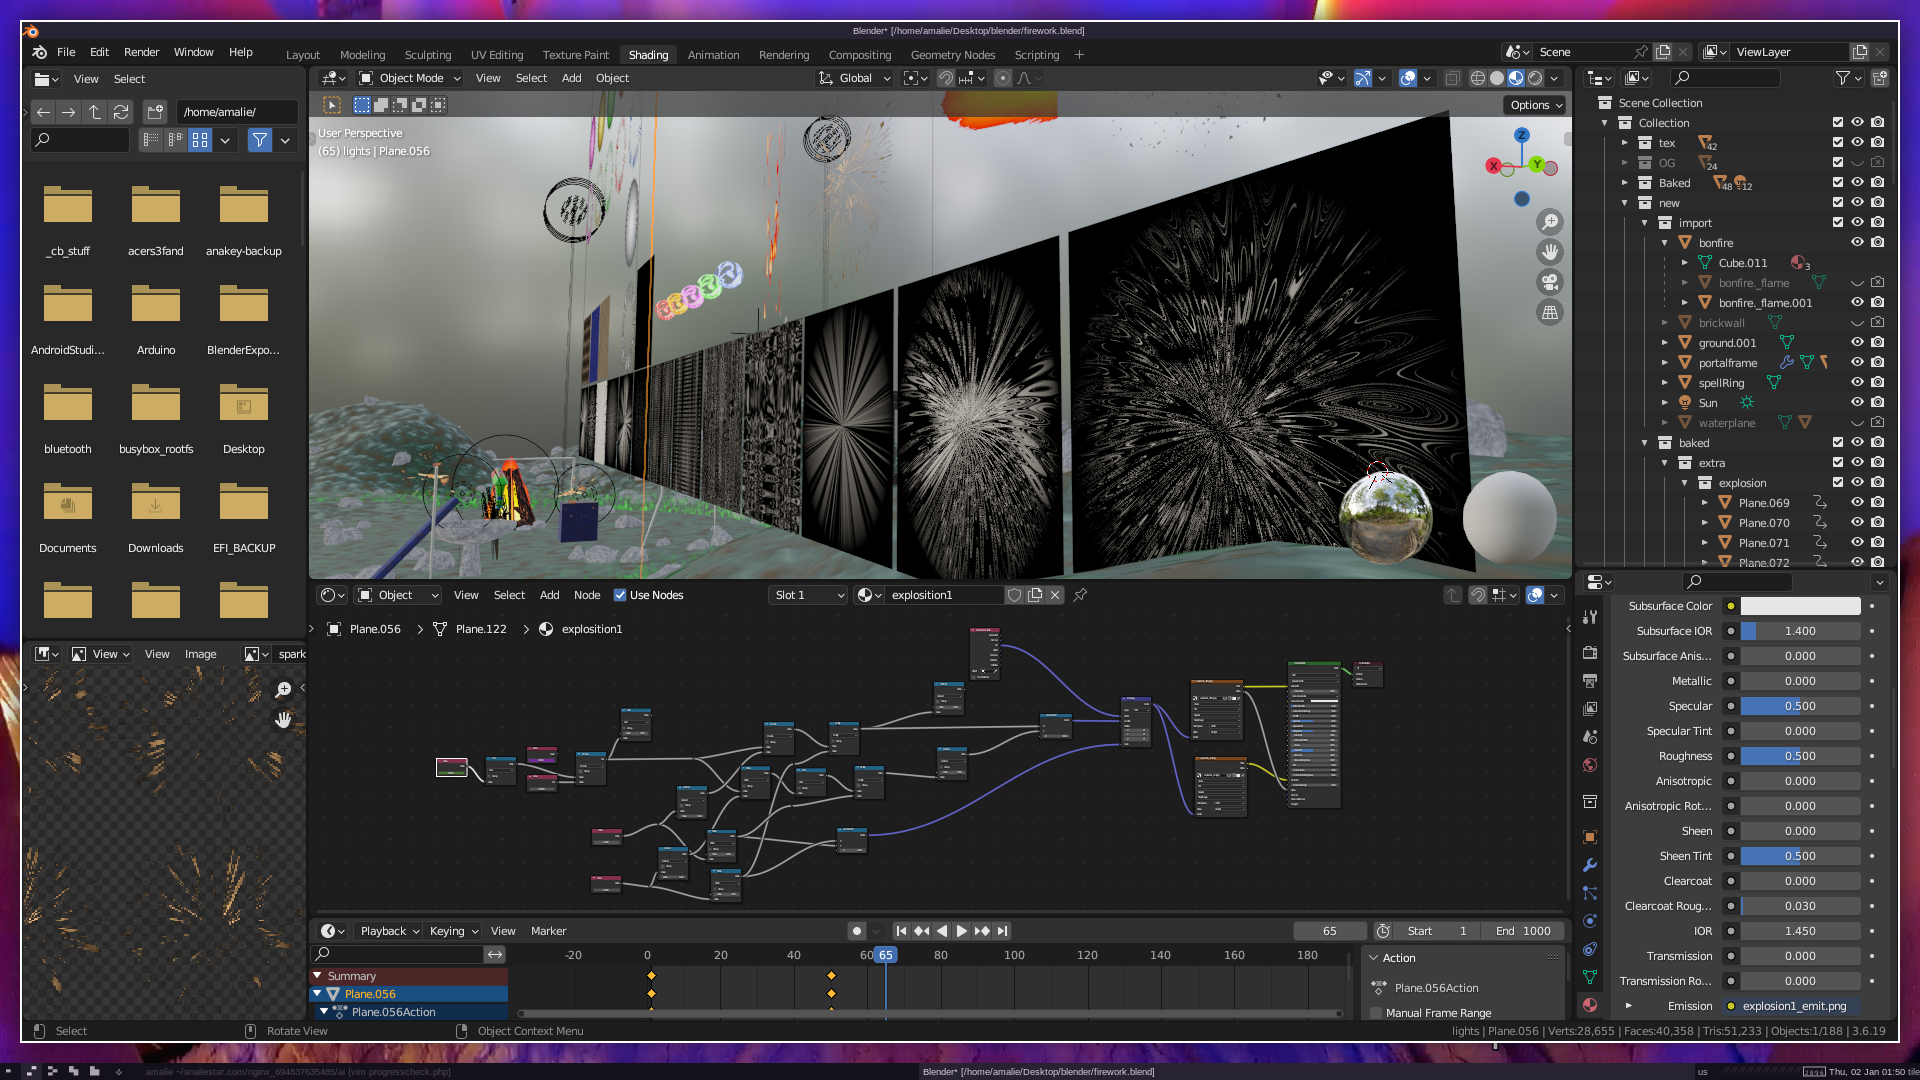Adjust the Roughness value slider

1800,756
